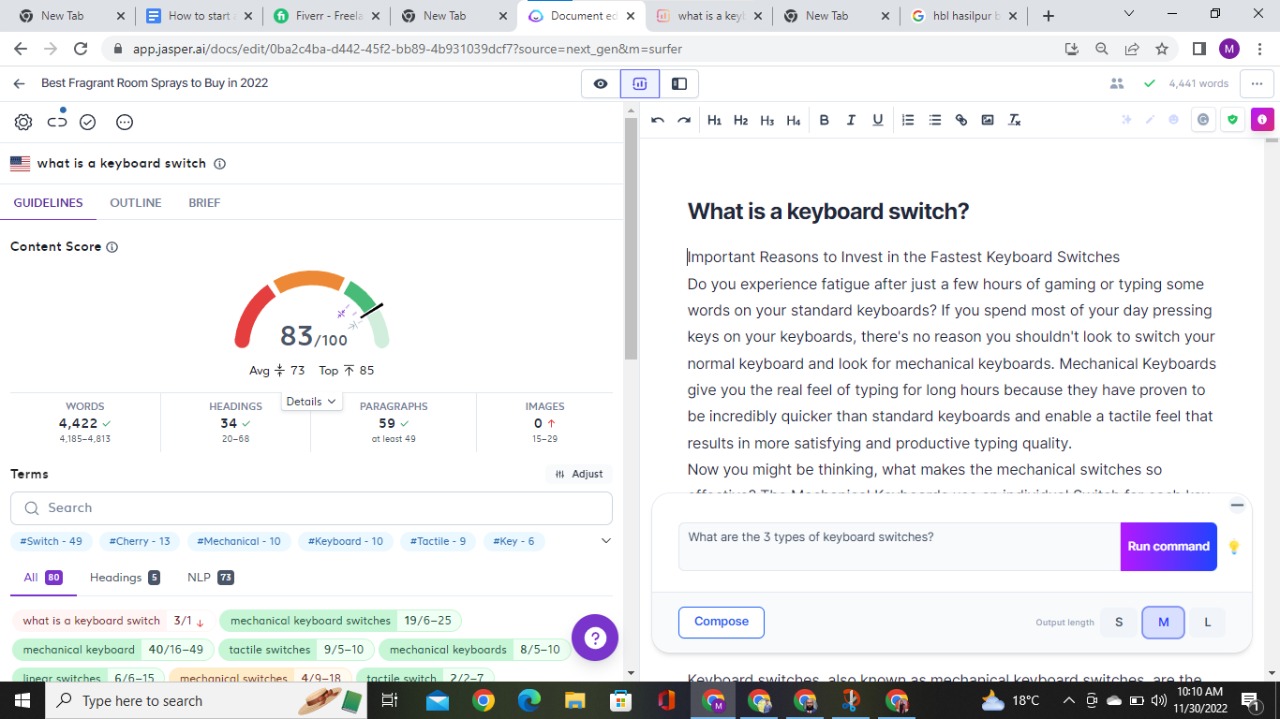
Task: Insert hyperlink from toolbar
Action: (961, 120)
